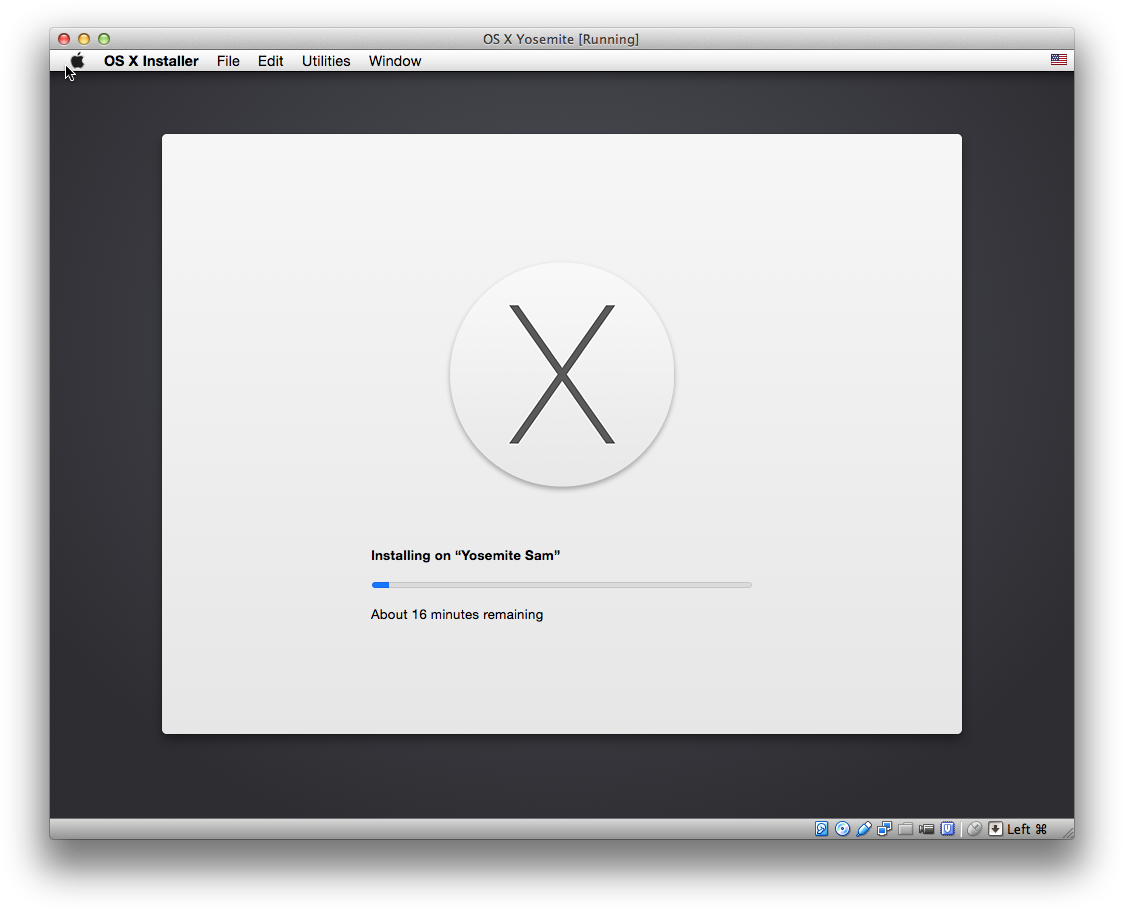The image size is (1123, 910).
Task: Open the Utilities menu
Action: point(326,61)
